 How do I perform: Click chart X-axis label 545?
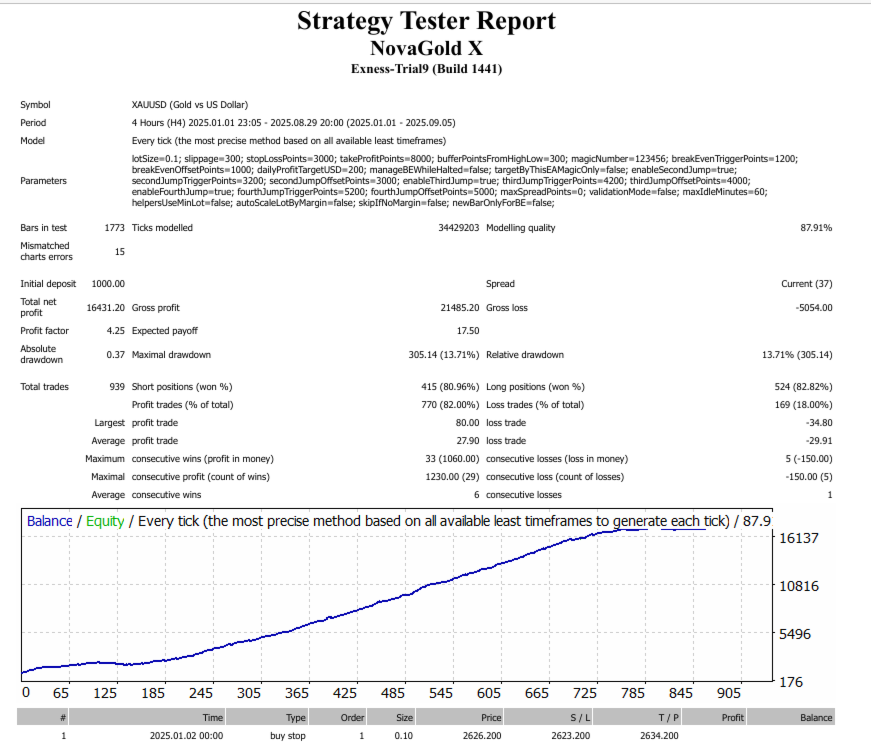pyautogui.click(x=440, y=694)
